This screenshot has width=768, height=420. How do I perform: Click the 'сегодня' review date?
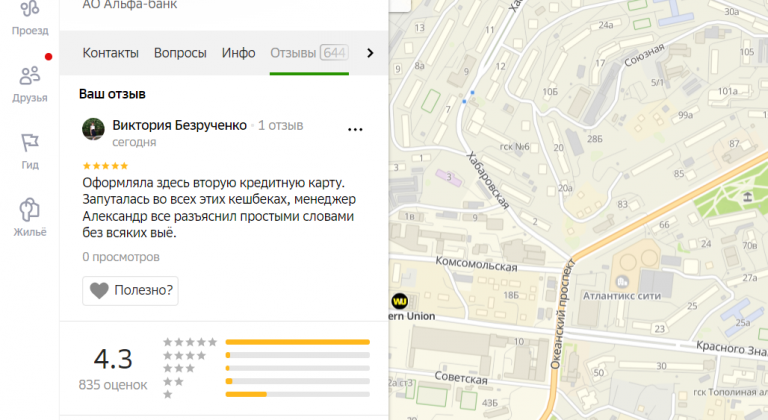134,142
